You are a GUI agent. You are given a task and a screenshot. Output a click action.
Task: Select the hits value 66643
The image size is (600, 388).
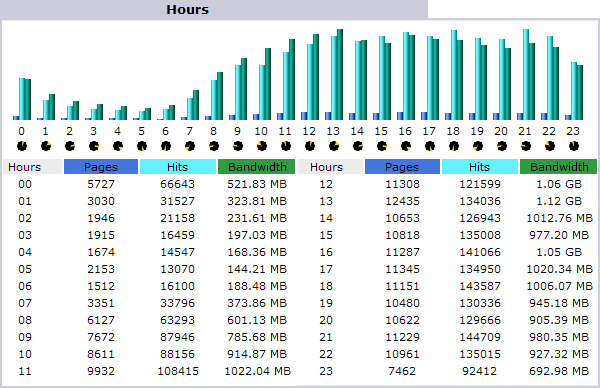pyautogui.click(x=178, y=184)
